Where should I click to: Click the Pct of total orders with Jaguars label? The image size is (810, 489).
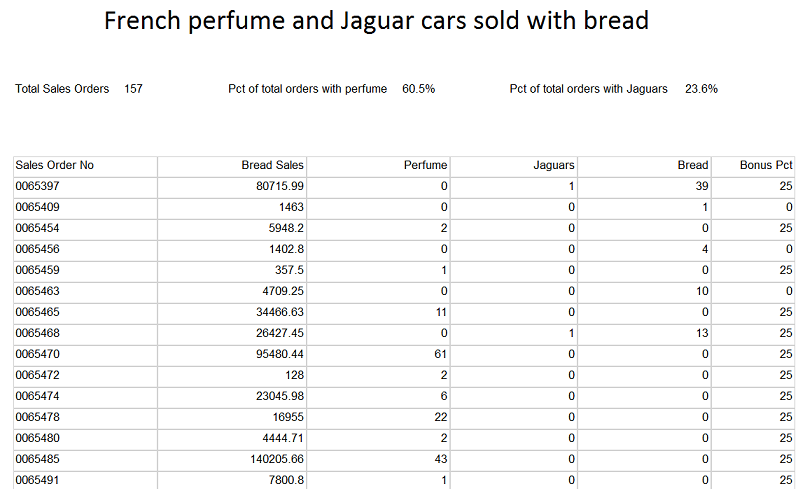click(588, 89)
